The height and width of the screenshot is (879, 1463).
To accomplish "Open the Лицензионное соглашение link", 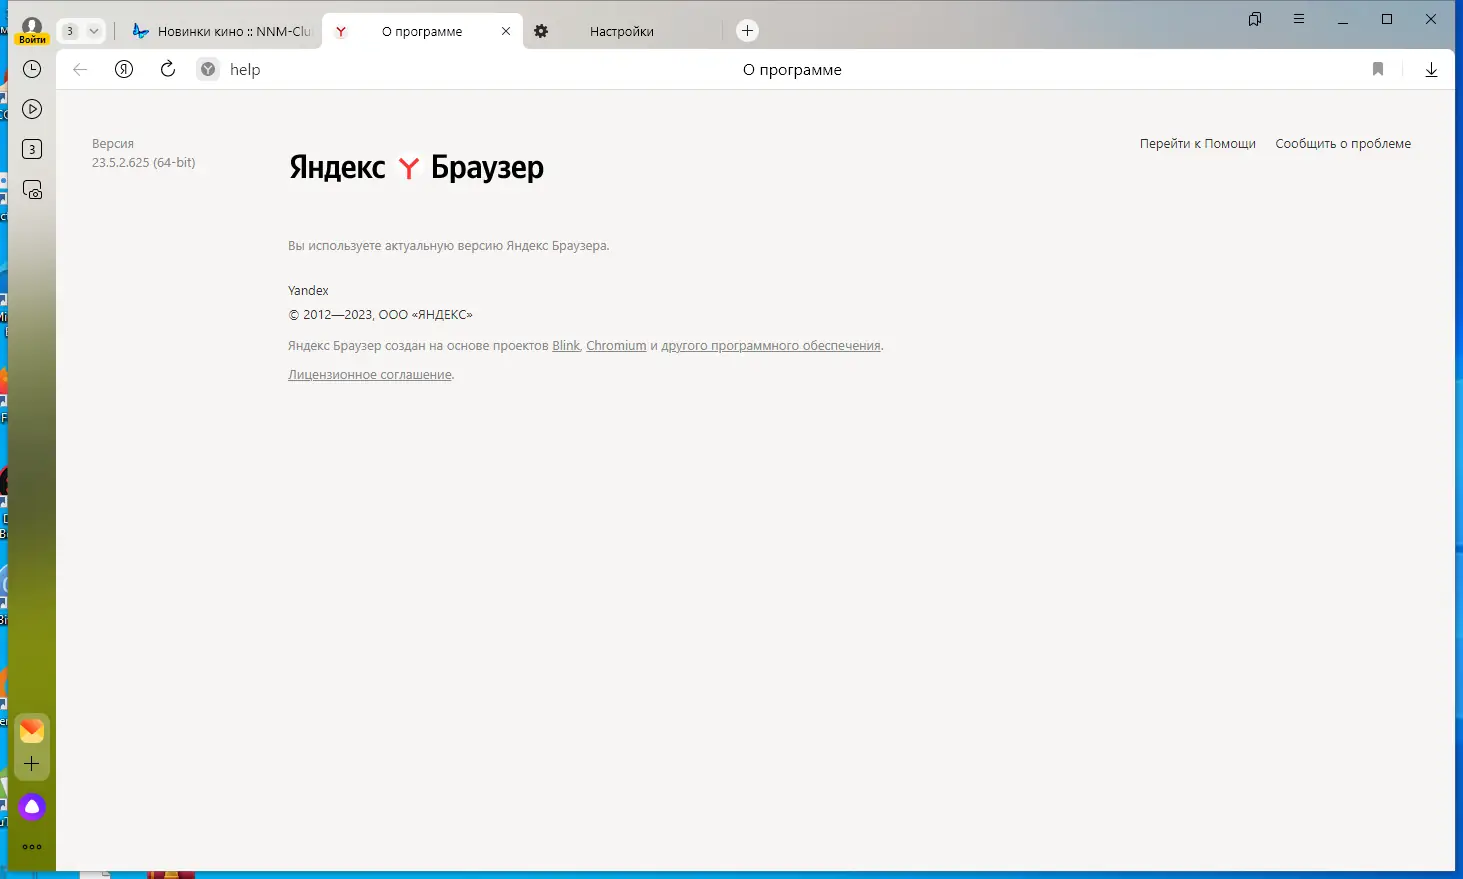I will point(369,374).
